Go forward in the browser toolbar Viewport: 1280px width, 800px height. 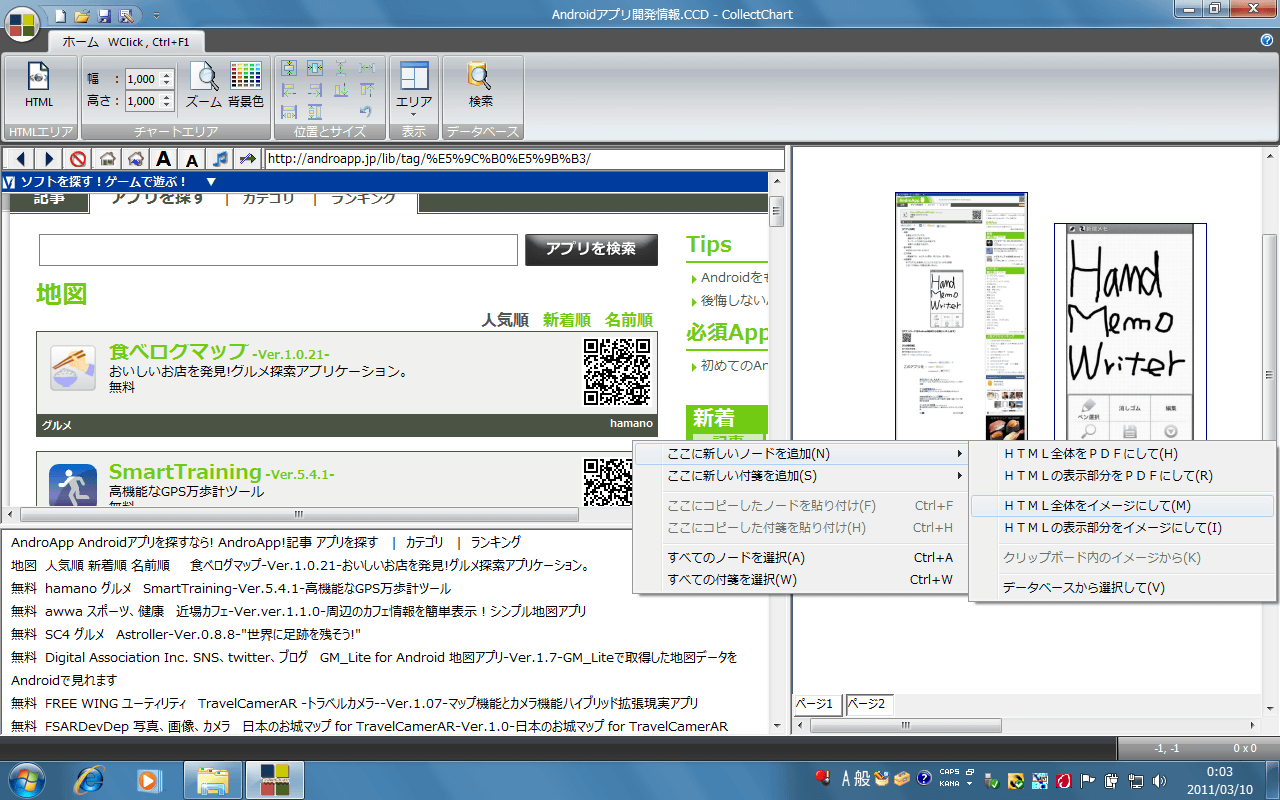pyautogui.click(x=48, y=159)
